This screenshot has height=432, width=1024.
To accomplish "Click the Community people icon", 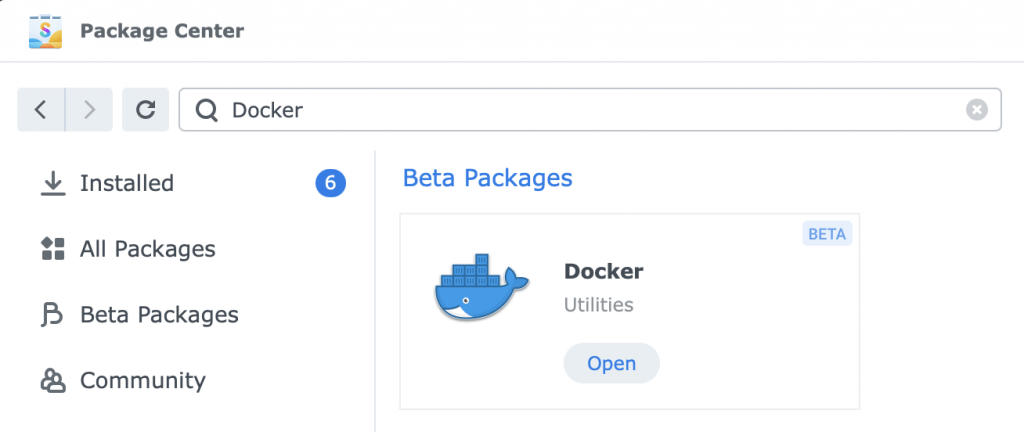I will tap(52, 381).
